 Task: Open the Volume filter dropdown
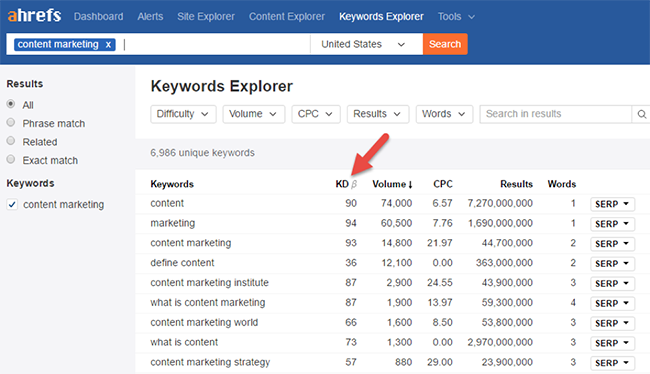(254, 114)
